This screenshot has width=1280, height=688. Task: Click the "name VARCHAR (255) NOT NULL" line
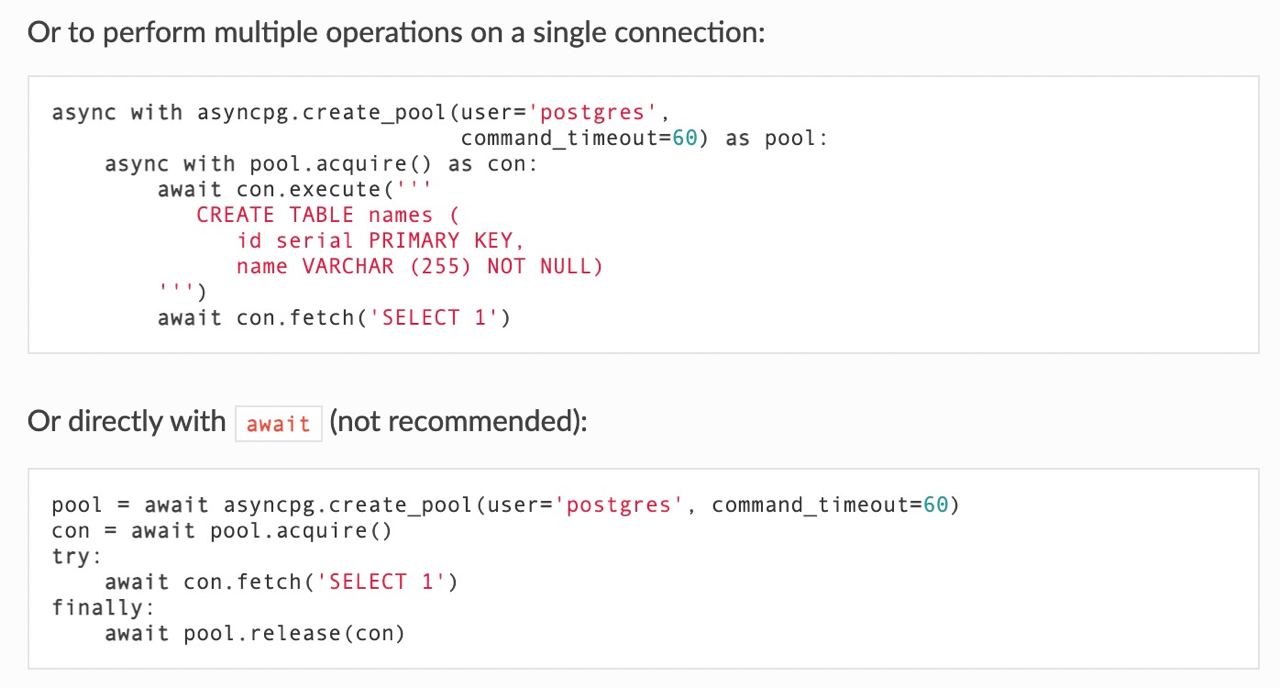tap(420, 267)
